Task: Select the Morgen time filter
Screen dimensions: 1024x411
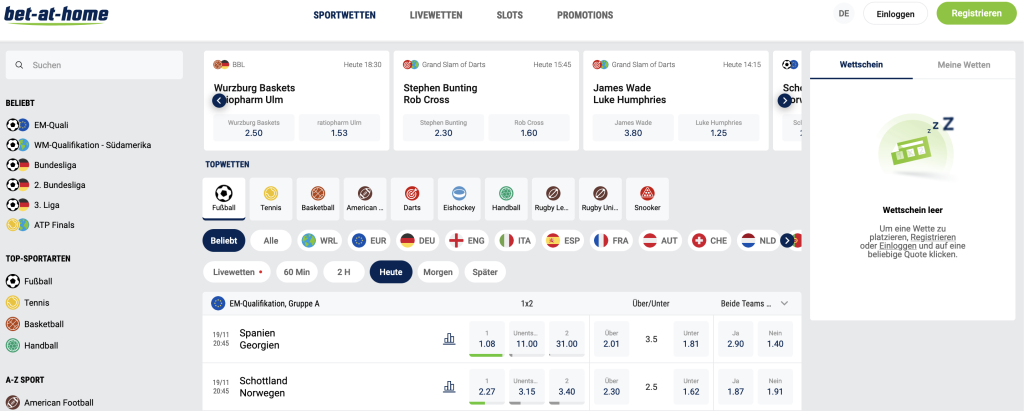Action: pos(438,272)
